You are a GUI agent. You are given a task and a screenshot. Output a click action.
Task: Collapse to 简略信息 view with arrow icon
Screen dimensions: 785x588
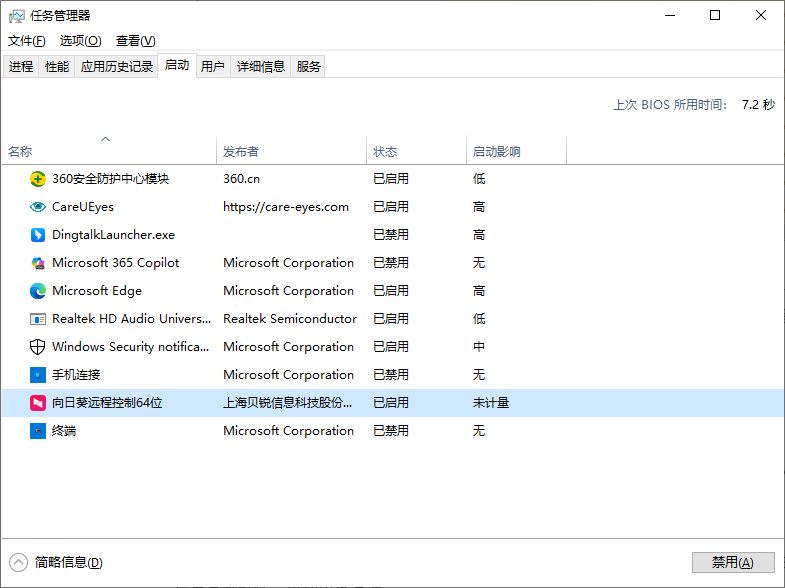(x=19, y=562)
